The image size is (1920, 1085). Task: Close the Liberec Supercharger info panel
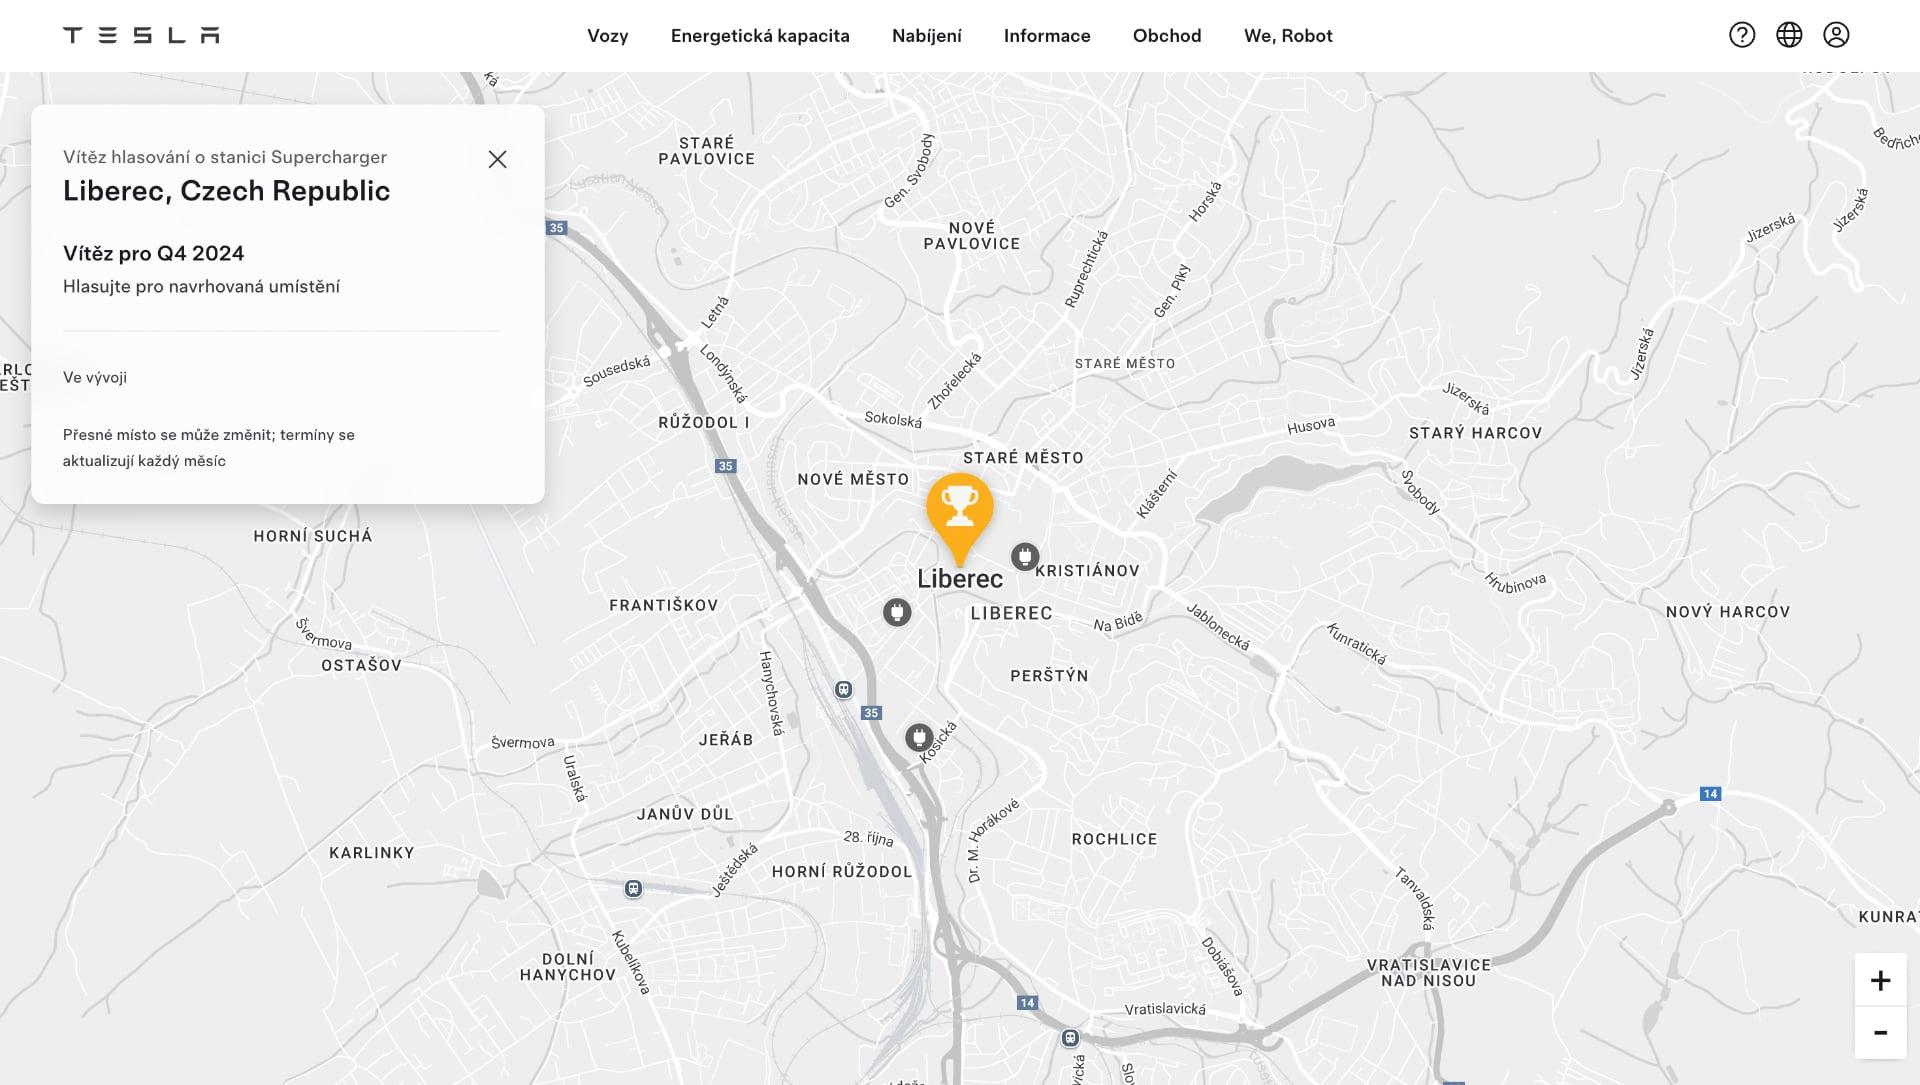(497, 159)
